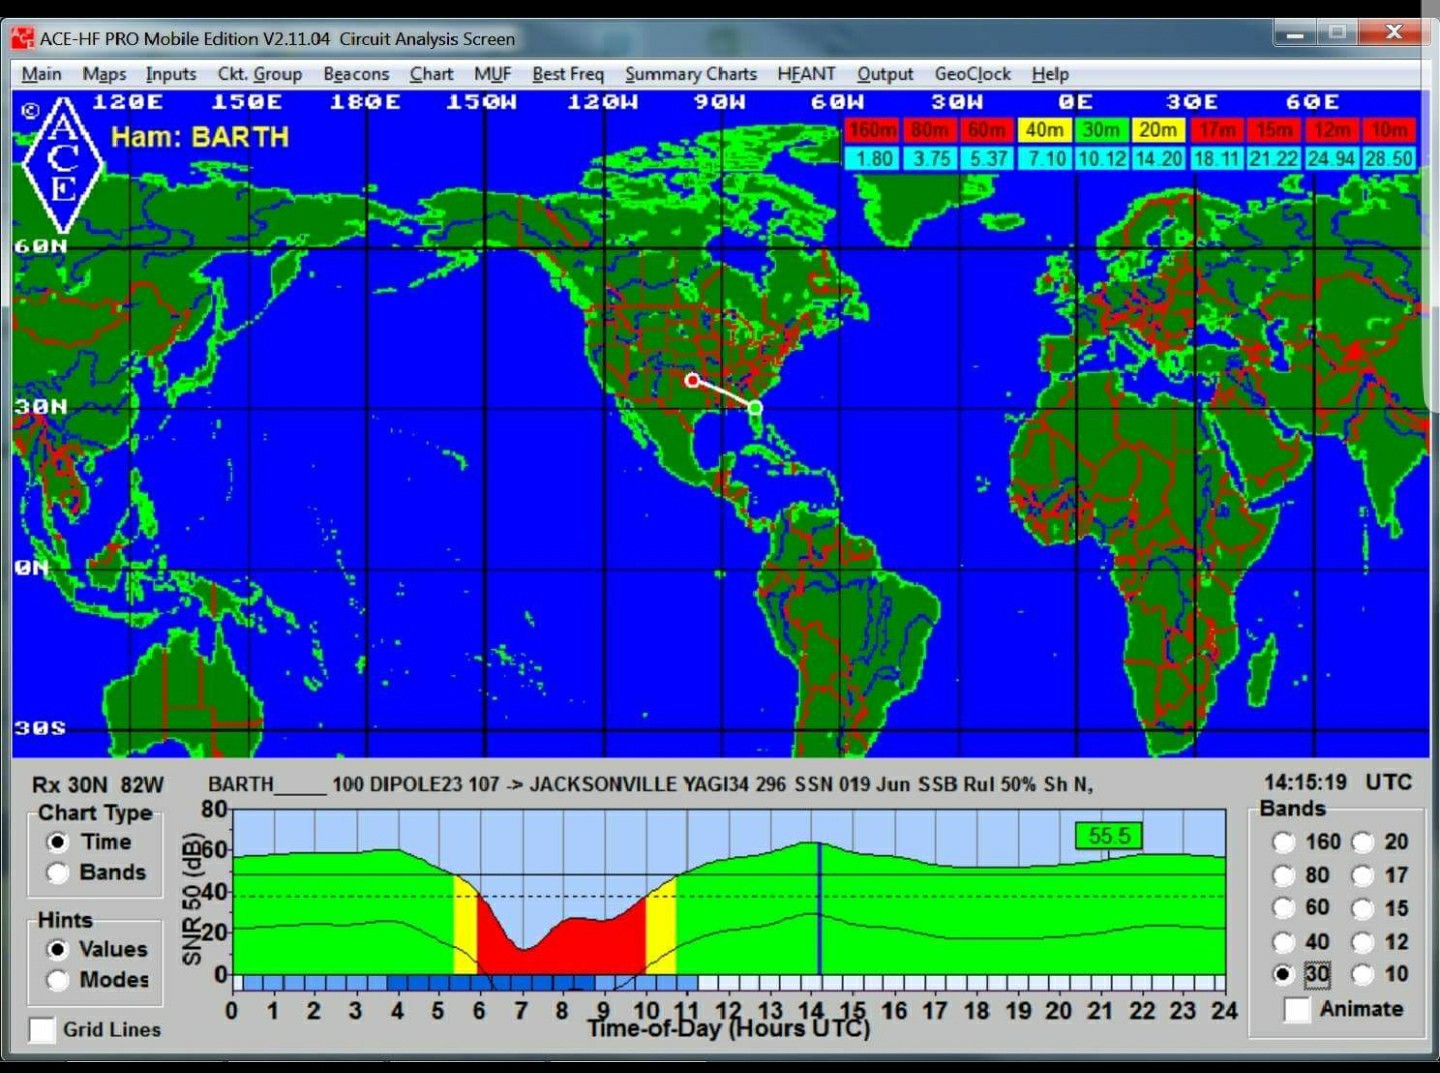
Task: Open the Ckt. Group menu
Action: [260, 74]
